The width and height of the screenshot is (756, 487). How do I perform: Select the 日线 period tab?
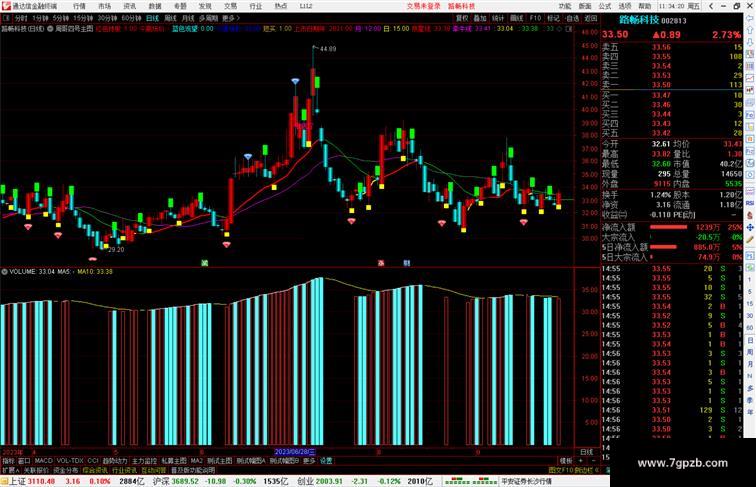(152, 18)
